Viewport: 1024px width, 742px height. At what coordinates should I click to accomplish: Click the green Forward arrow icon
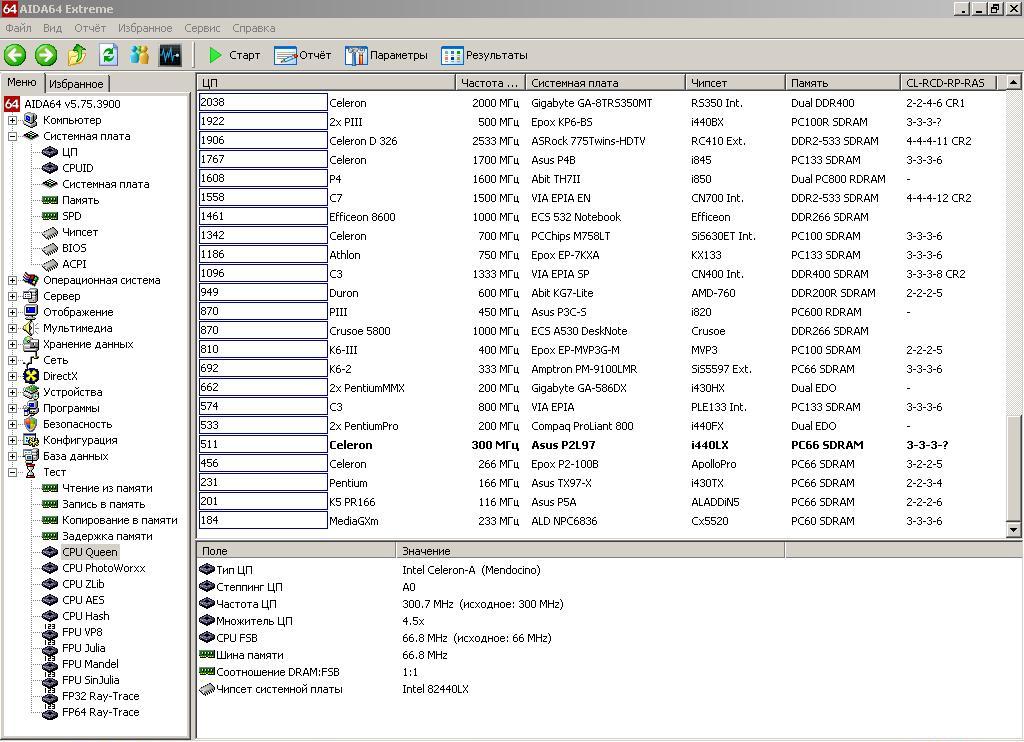(x=46, y=55)
